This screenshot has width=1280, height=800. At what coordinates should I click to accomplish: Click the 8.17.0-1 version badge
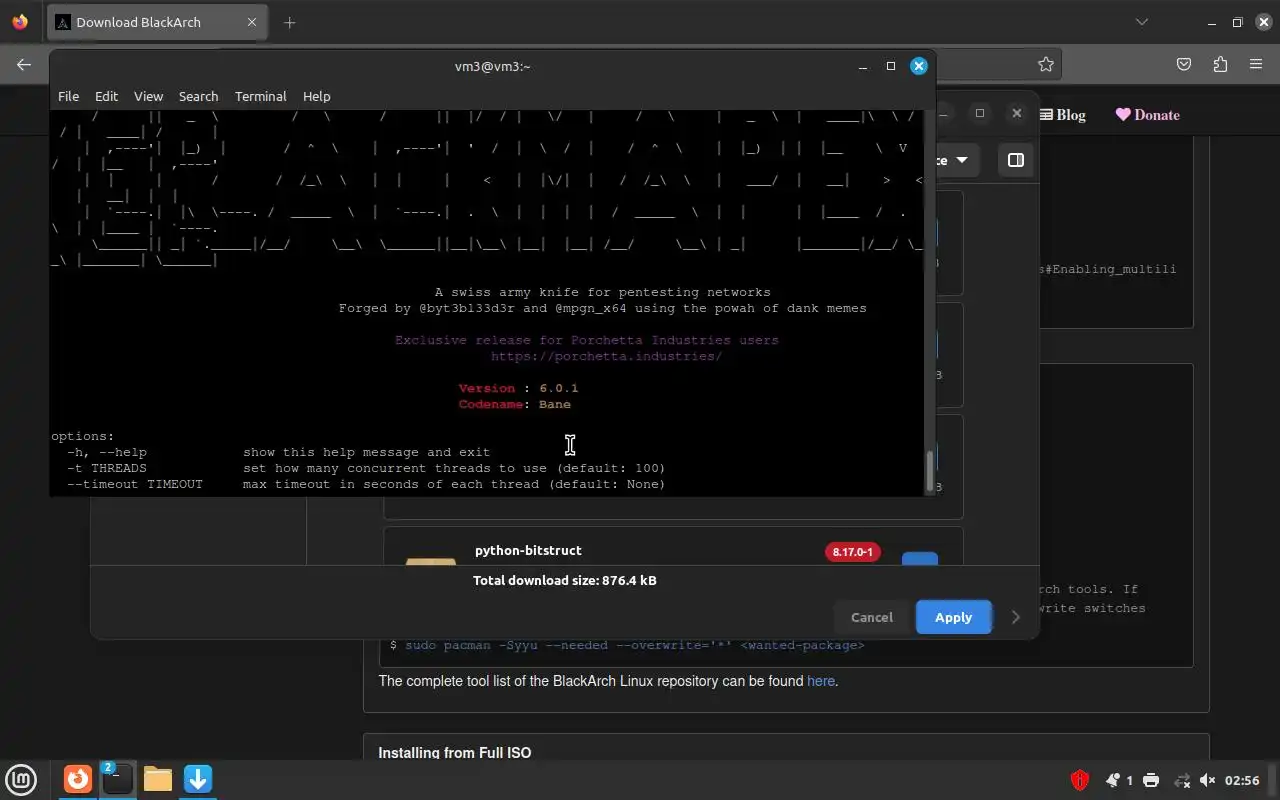point(852,552)
